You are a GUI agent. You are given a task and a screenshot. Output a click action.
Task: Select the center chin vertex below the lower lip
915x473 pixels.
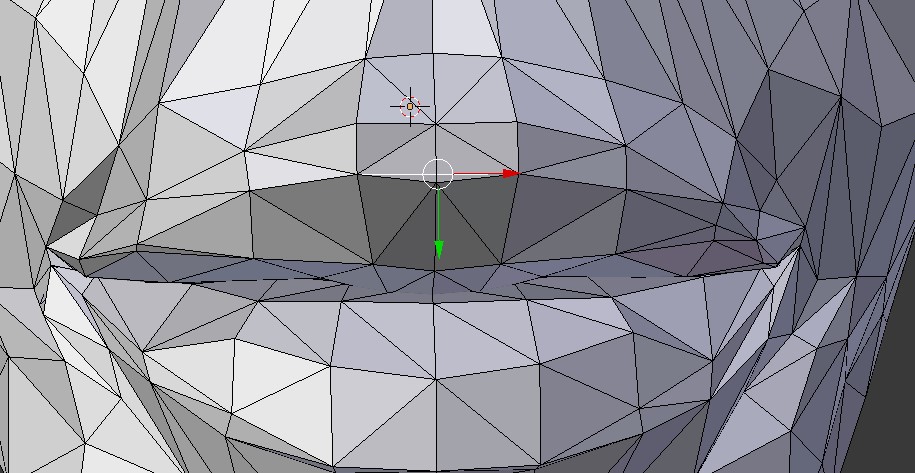[436, 379]
